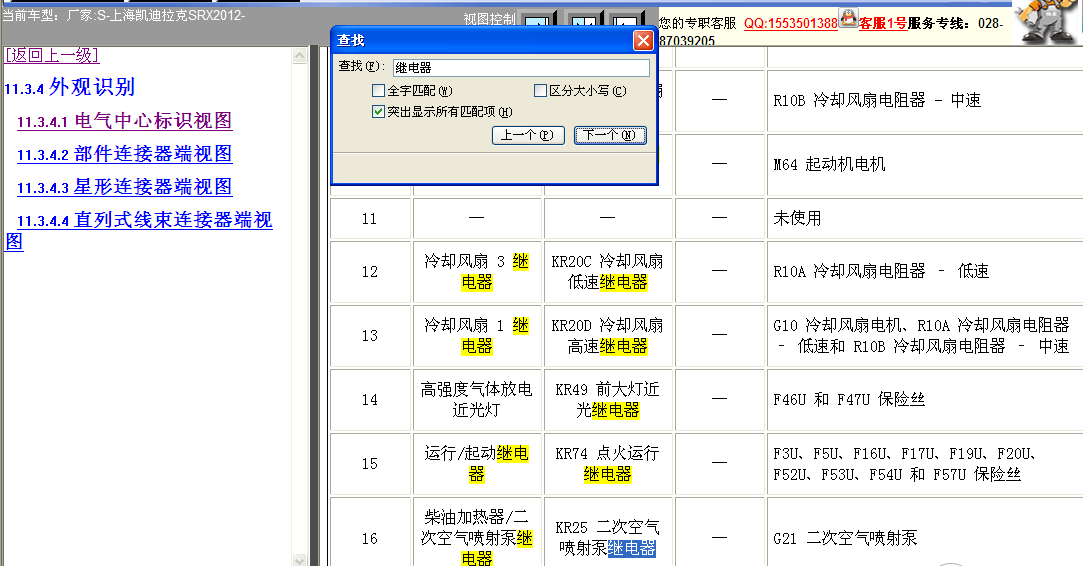Click row number 11 cell
This screenshot has width=1083, height=566.
click(370, 218)
